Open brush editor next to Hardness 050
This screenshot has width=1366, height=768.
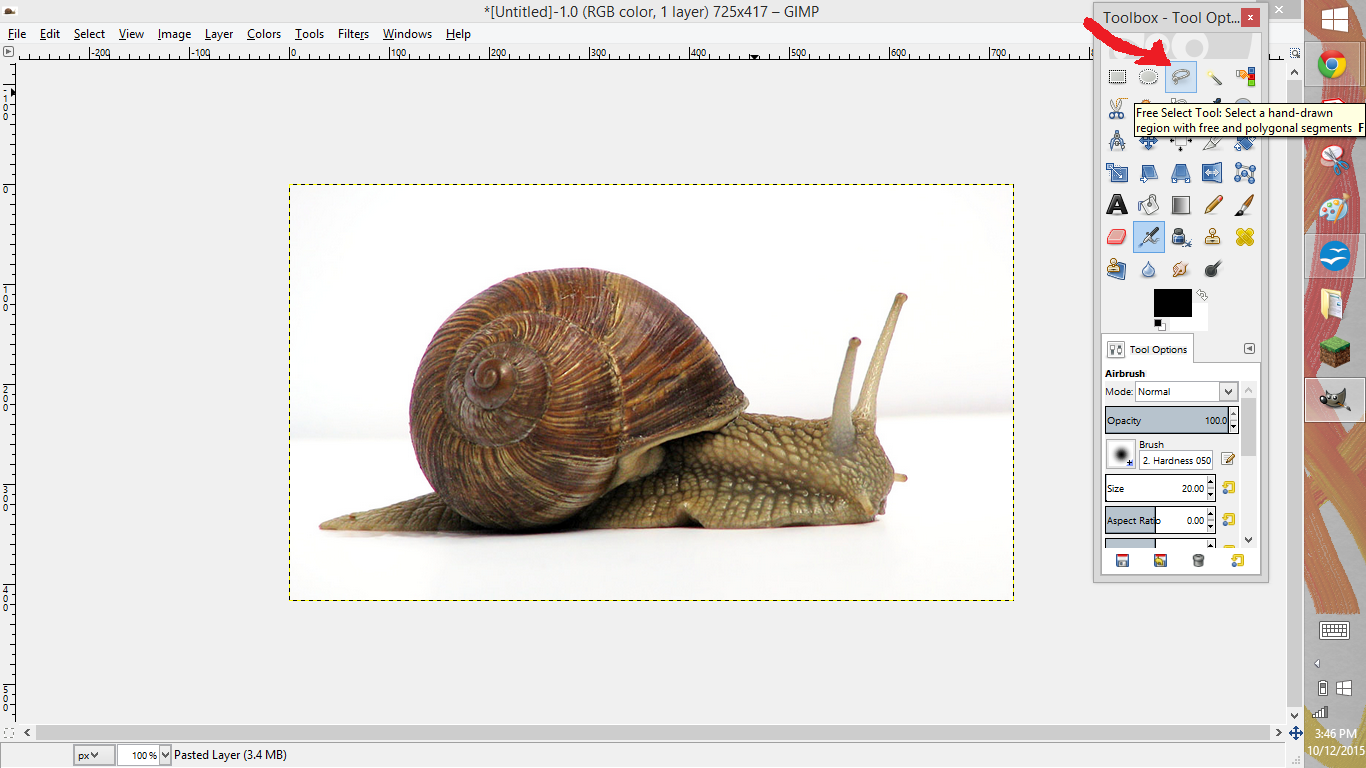(1228, 459)
